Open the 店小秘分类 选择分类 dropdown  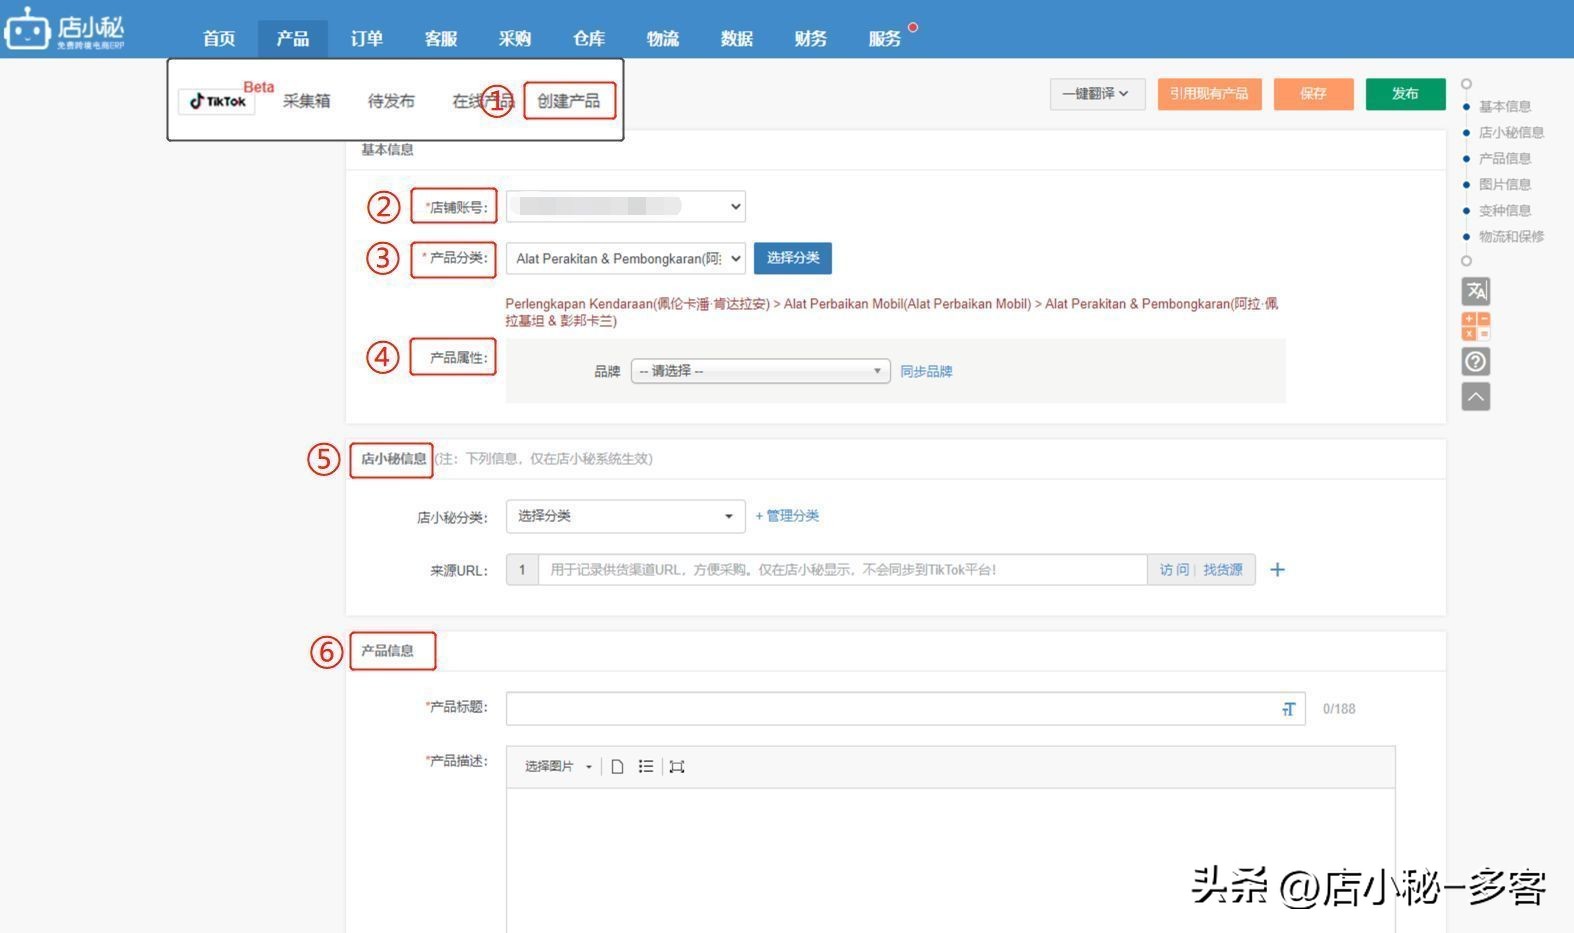pyautogui.click(x=625, y=516)
